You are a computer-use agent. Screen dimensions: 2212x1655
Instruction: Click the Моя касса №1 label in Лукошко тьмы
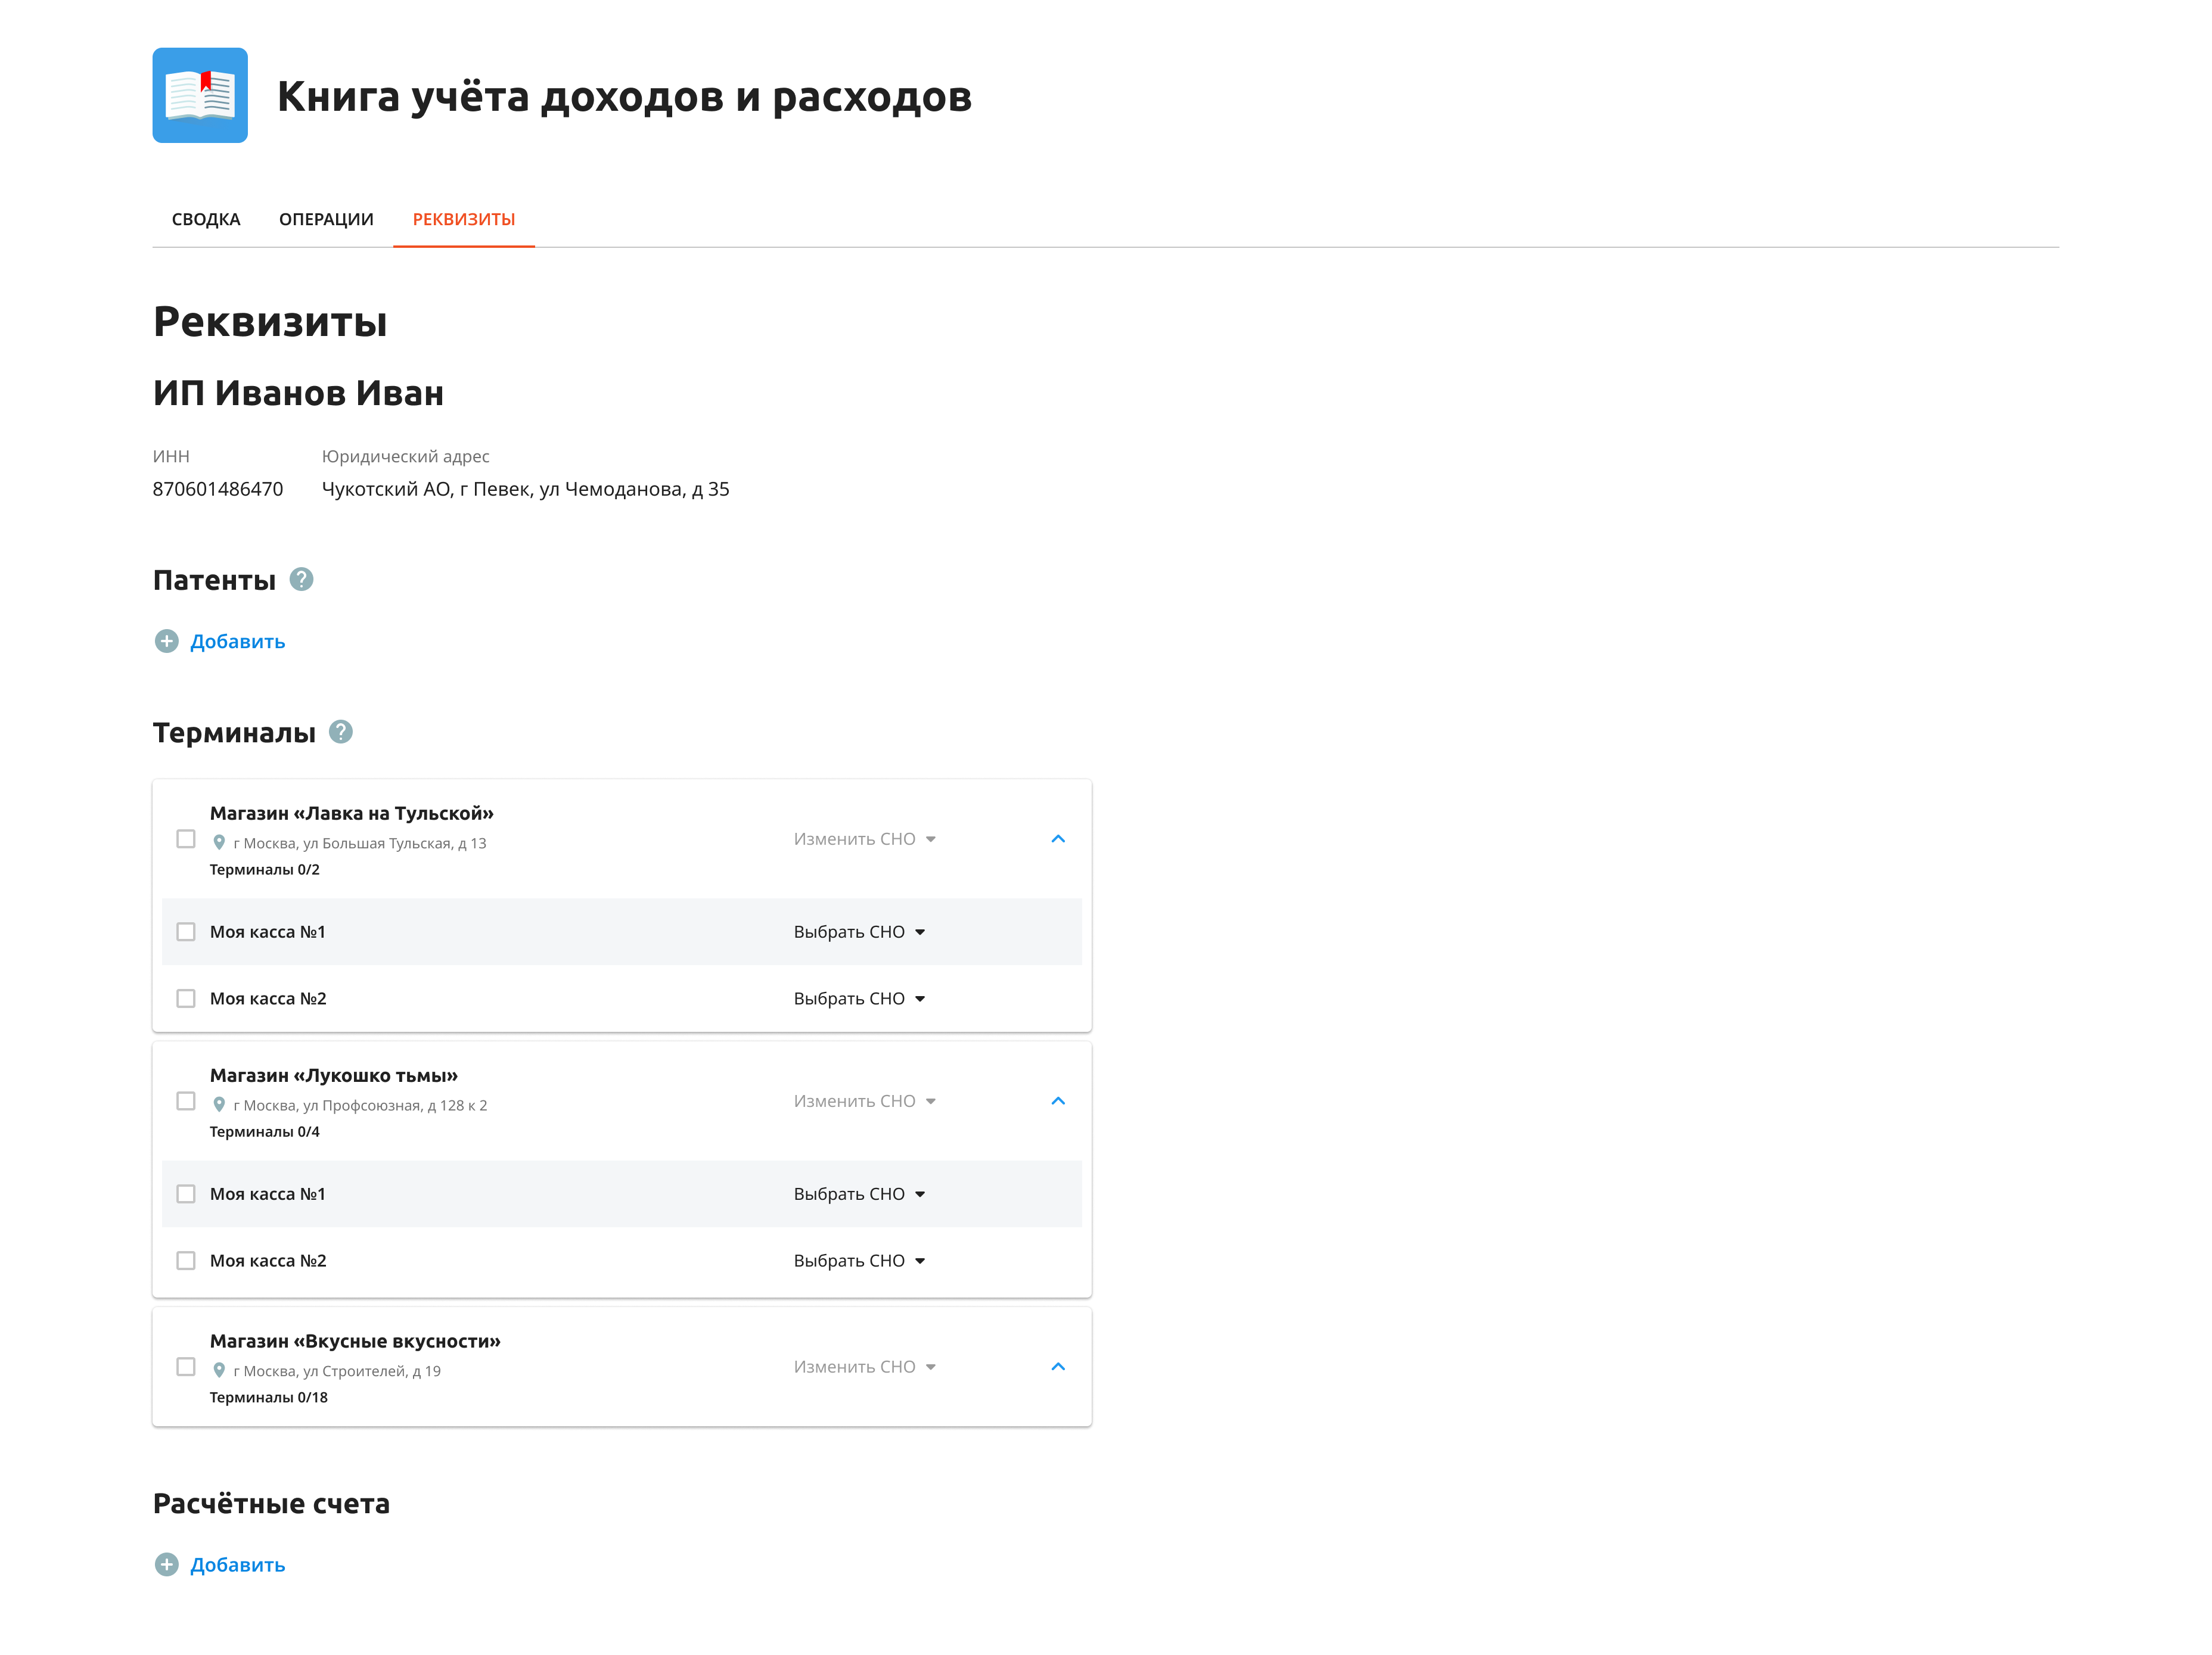coord(268,1194)
